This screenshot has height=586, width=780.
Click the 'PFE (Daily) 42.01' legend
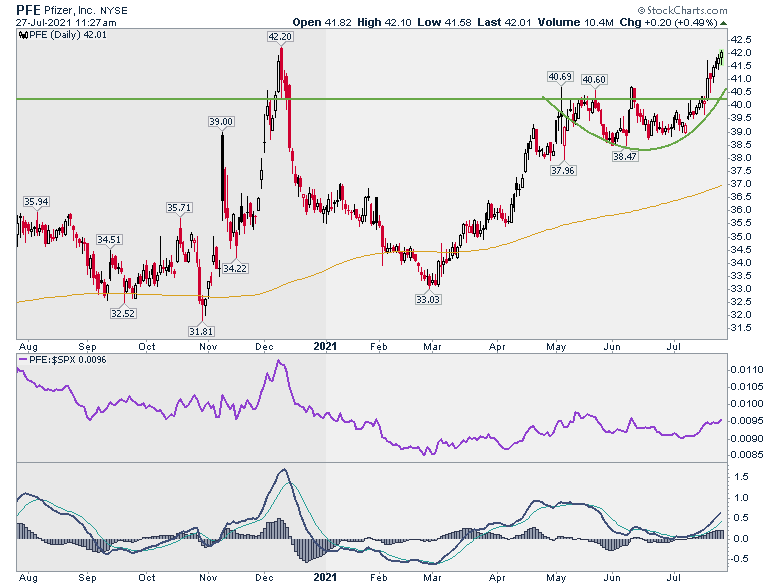(68, 35)
